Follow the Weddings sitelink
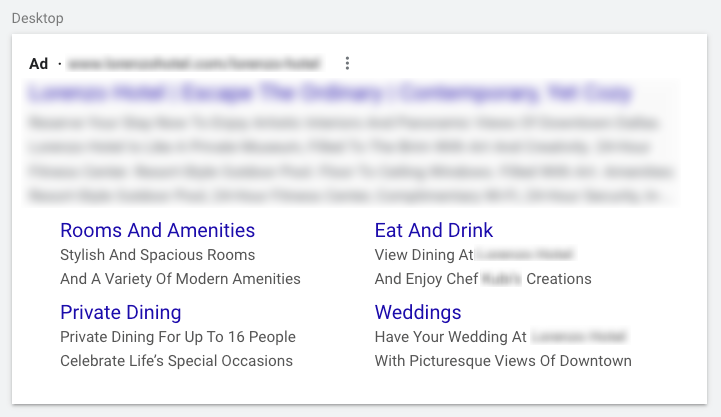The image size is (721, 417). click(x=418, y=312)
